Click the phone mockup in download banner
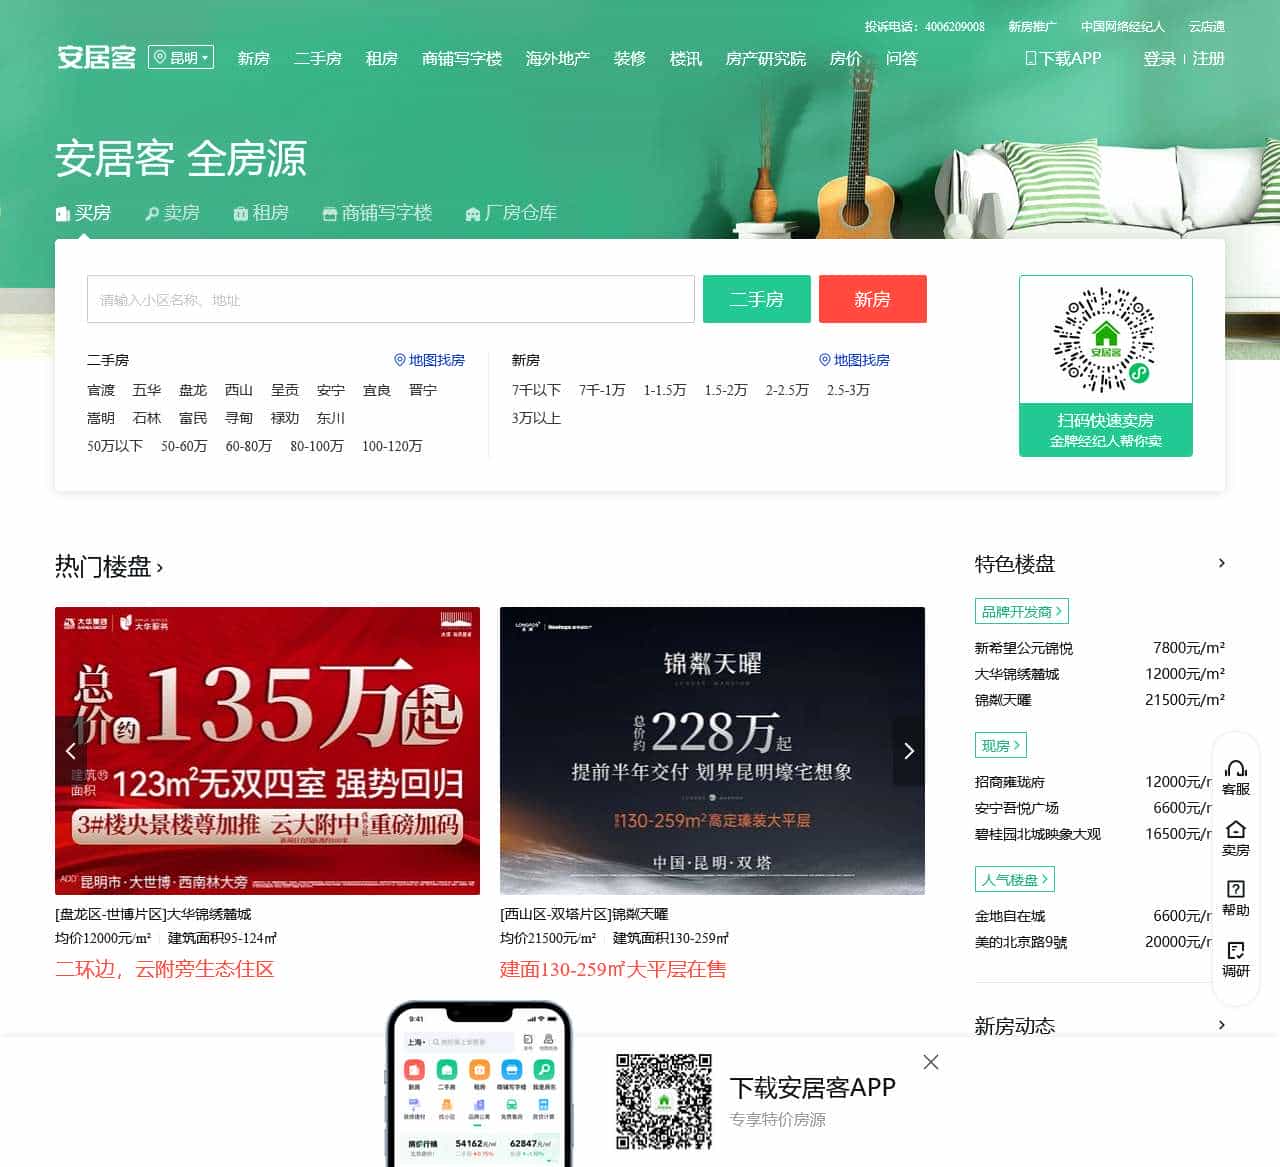The width and height of the screenshot is (1280, 1167). click(x=478, y=1084)
